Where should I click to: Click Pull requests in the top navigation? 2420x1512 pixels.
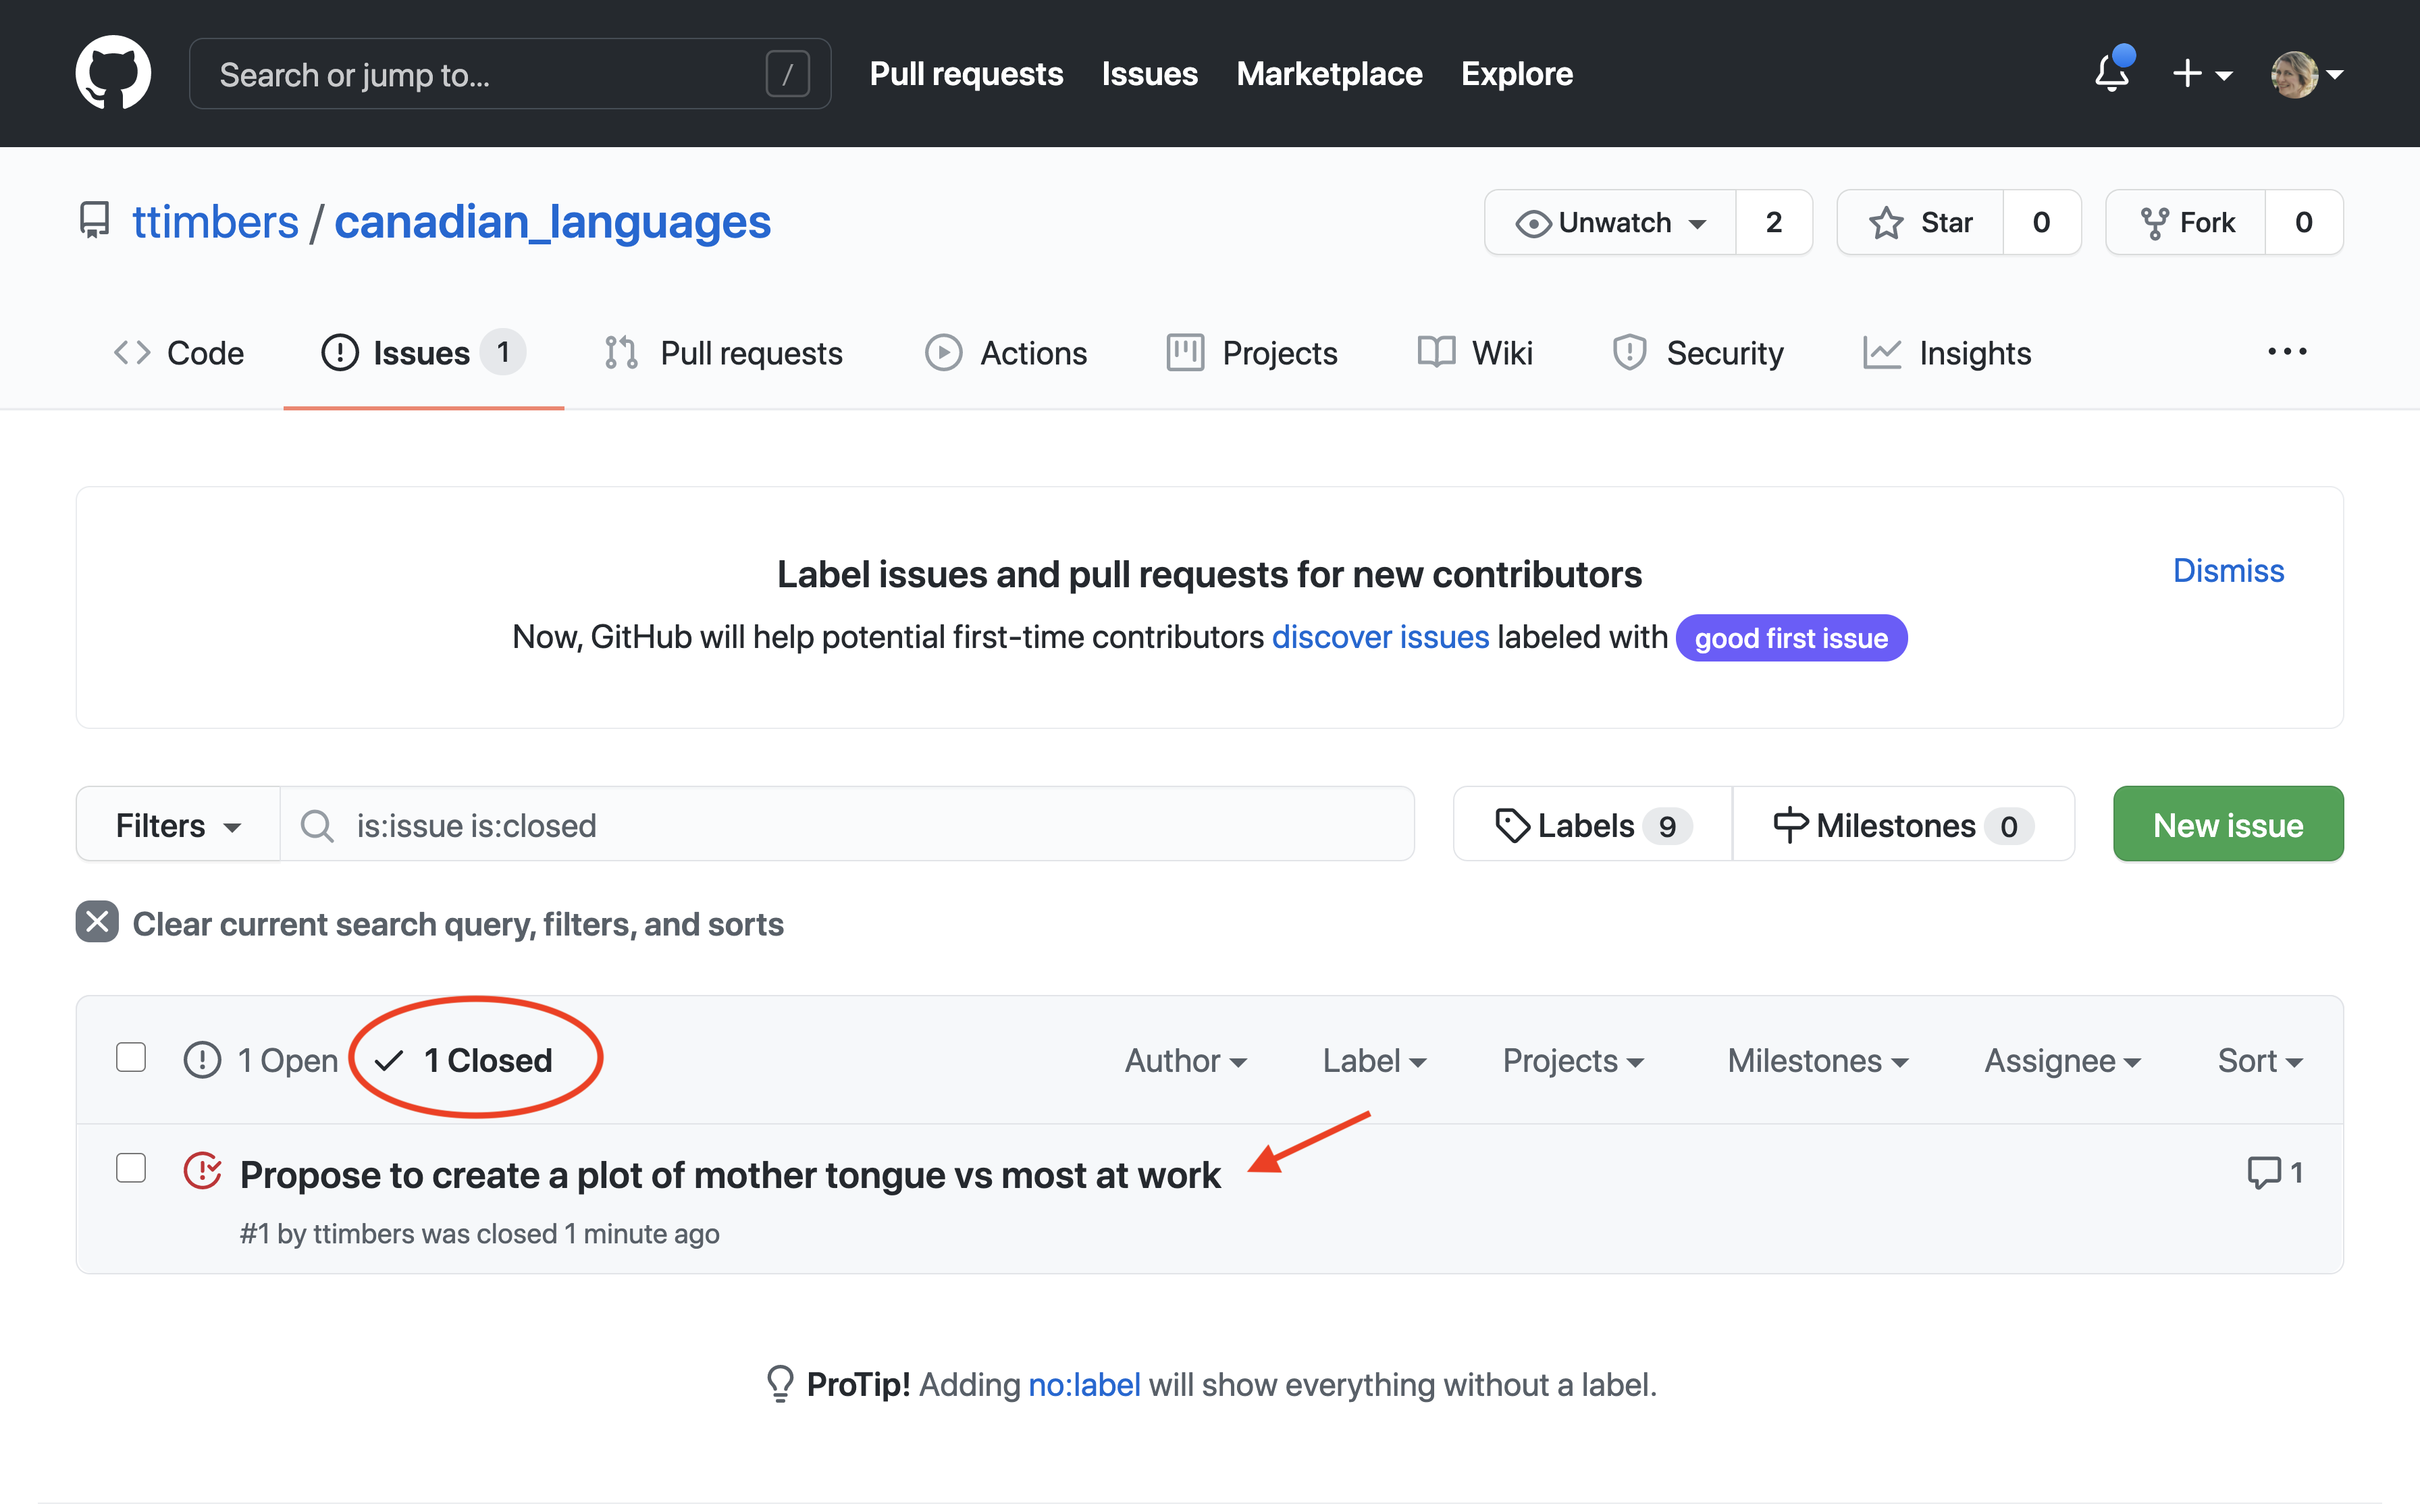pos(966,74)
